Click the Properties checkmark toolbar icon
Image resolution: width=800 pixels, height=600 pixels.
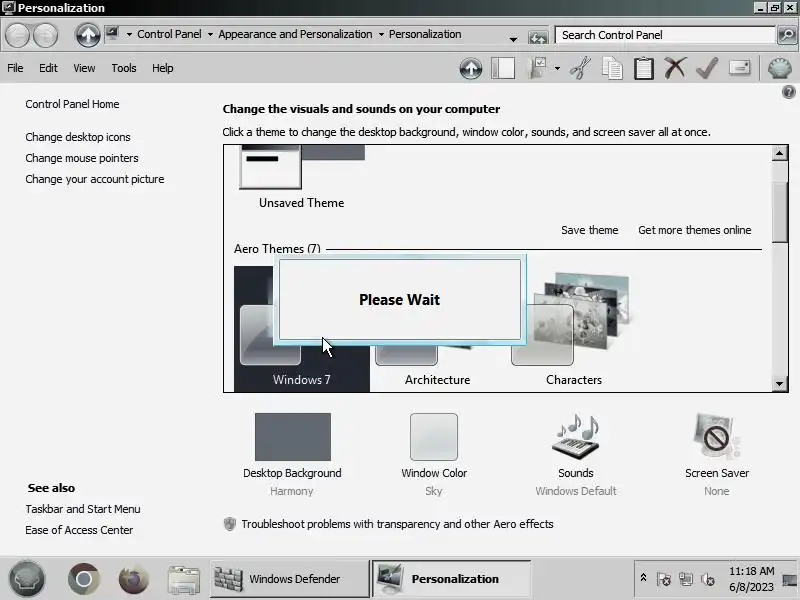tap(707, 68)
